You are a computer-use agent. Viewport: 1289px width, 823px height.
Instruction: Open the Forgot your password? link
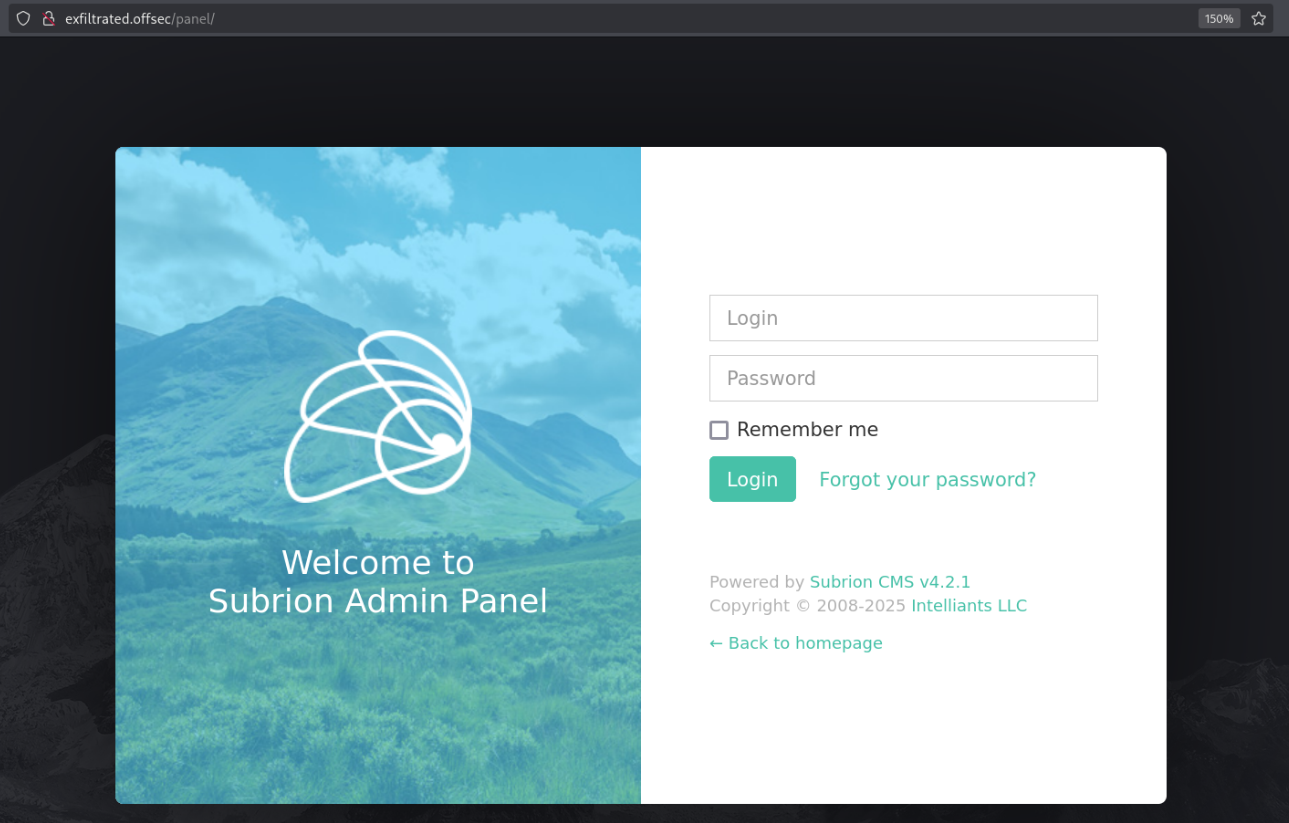click(927, 479)
